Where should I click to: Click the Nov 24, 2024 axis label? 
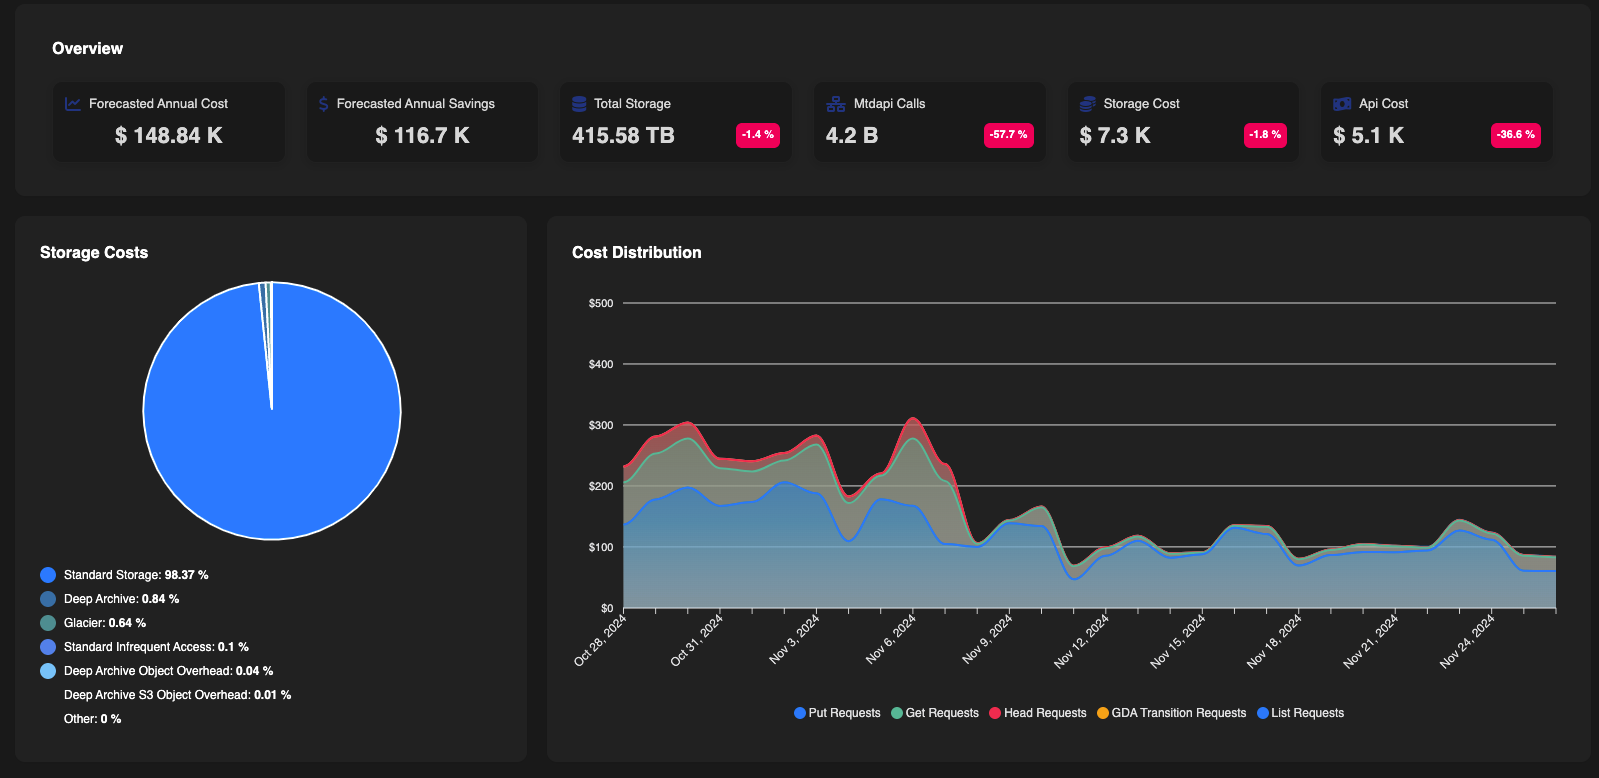(1468, 641)
